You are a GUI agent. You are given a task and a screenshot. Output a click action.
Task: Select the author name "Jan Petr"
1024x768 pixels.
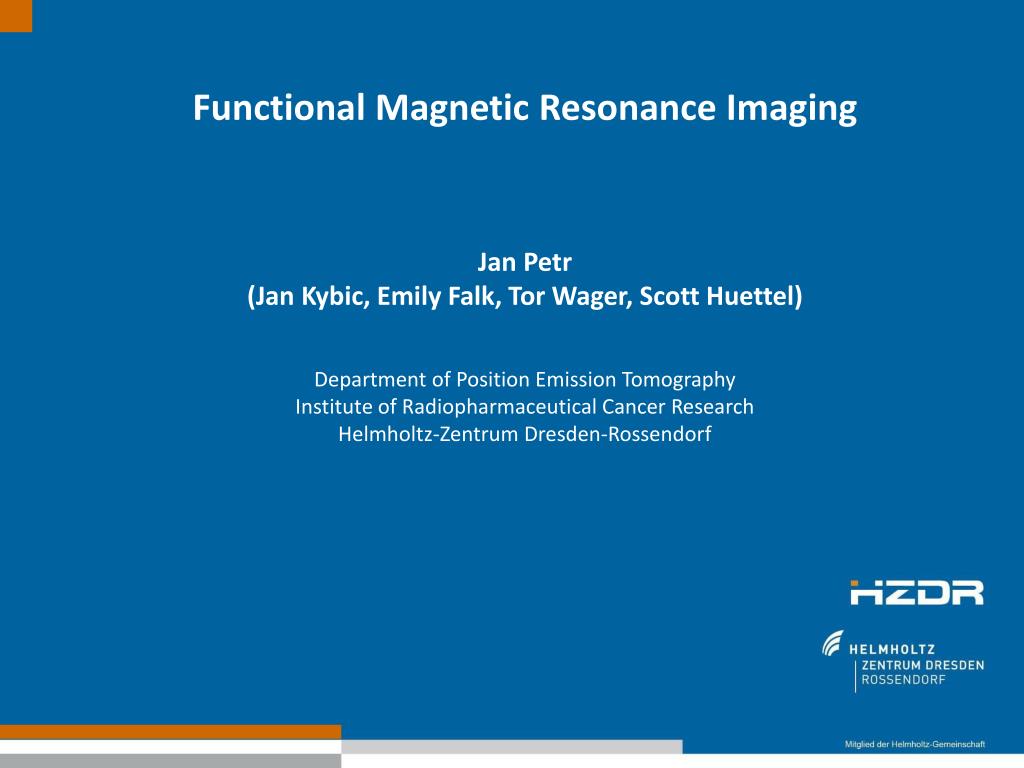click(x=524, y=263)
